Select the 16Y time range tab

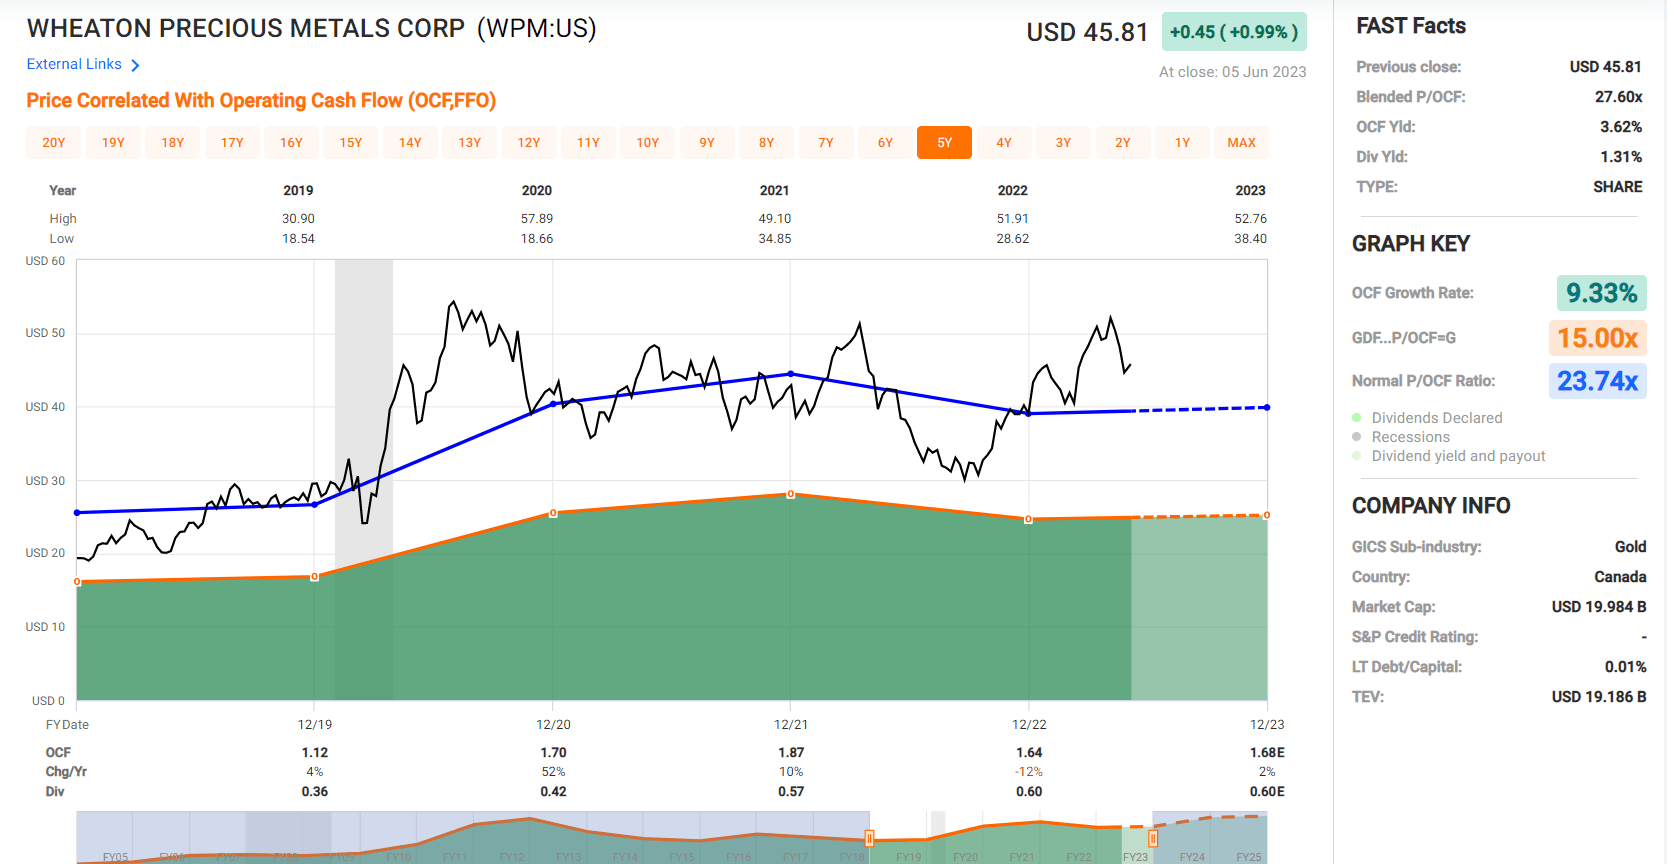pyautogui.click(x=291, y=143)
